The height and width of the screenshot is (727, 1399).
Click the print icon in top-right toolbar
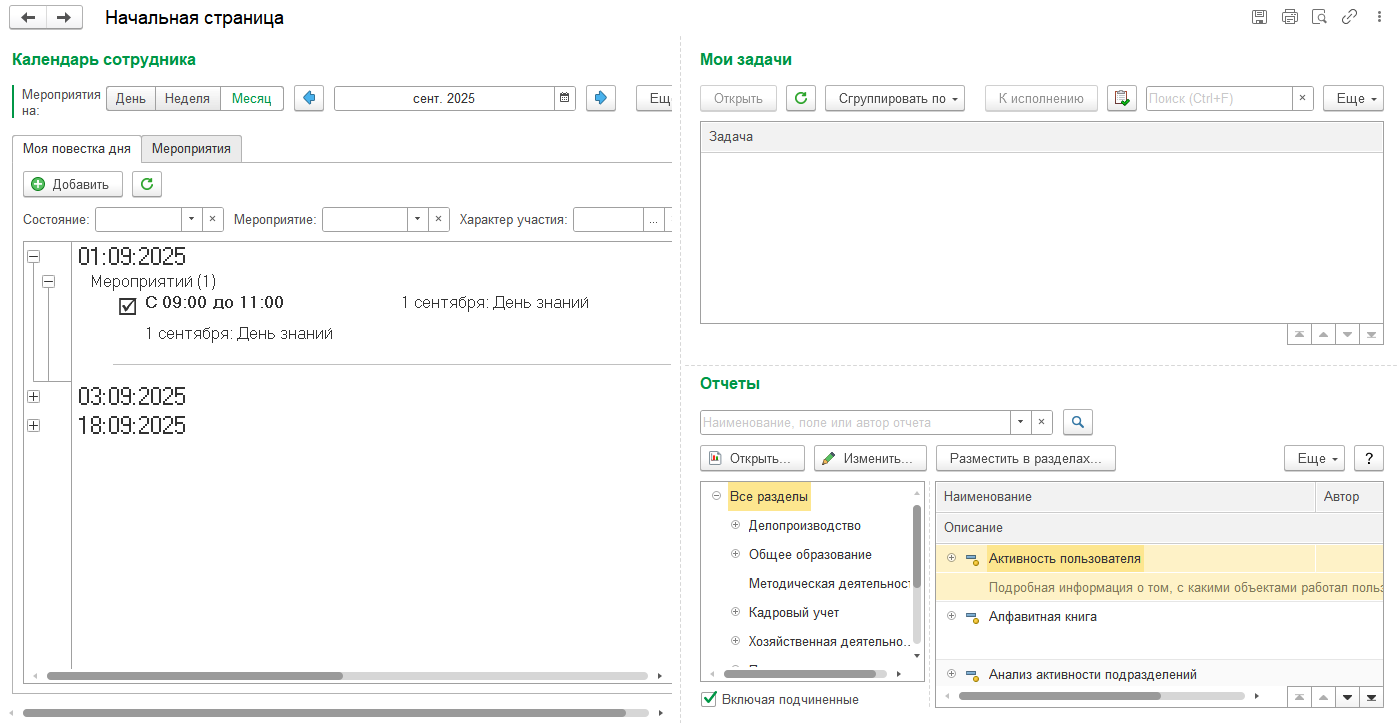click(1289, 17)
